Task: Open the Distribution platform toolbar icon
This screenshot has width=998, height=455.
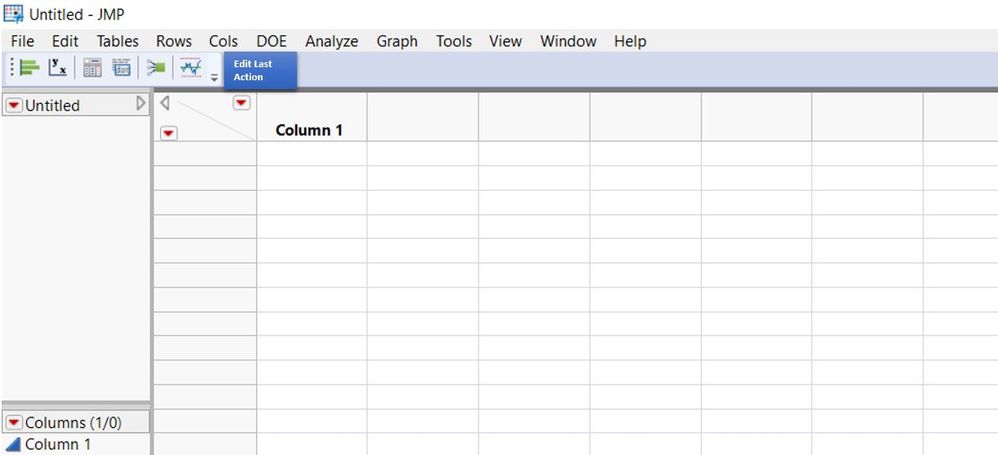Action: pos(29,68)
